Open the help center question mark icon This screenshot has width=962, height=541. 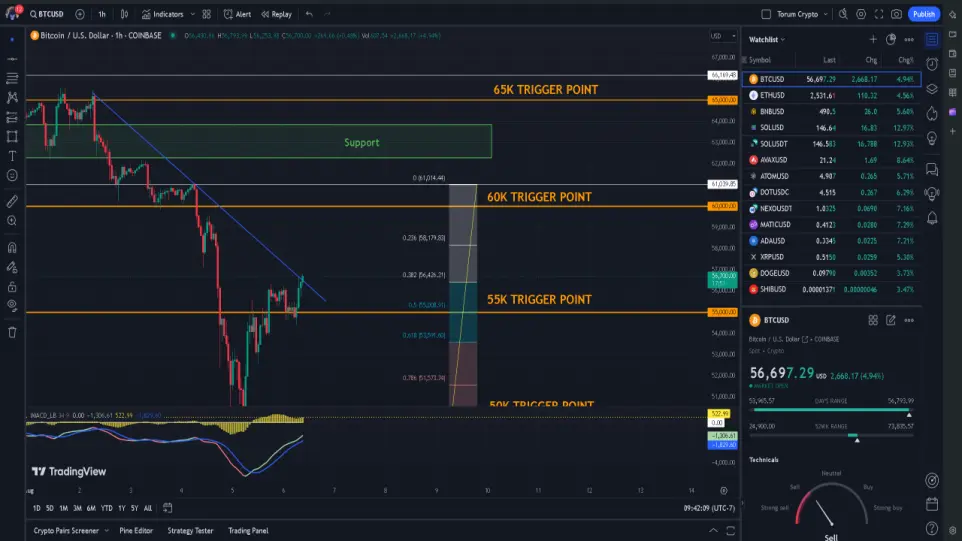[932, 528]
